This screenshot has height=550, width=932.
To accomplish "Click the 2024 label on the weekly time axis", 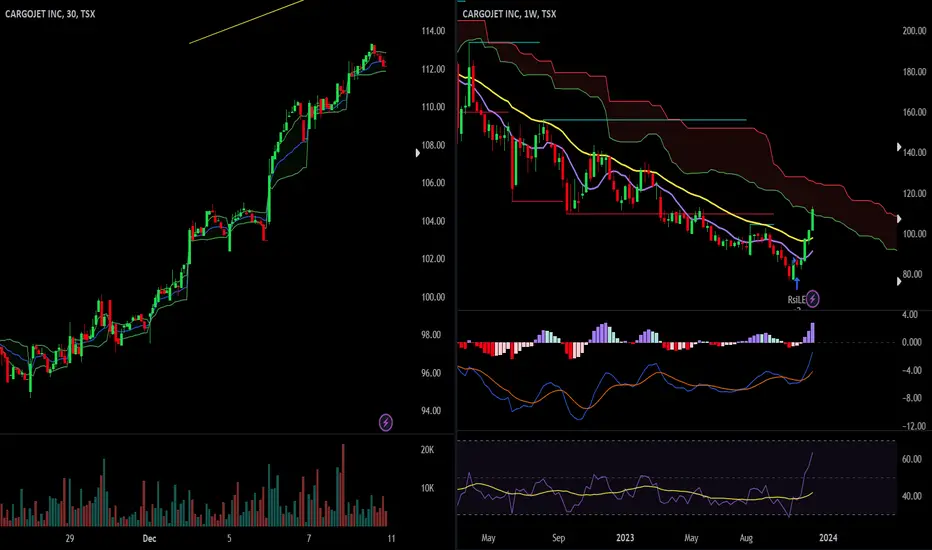I will 828,538.
